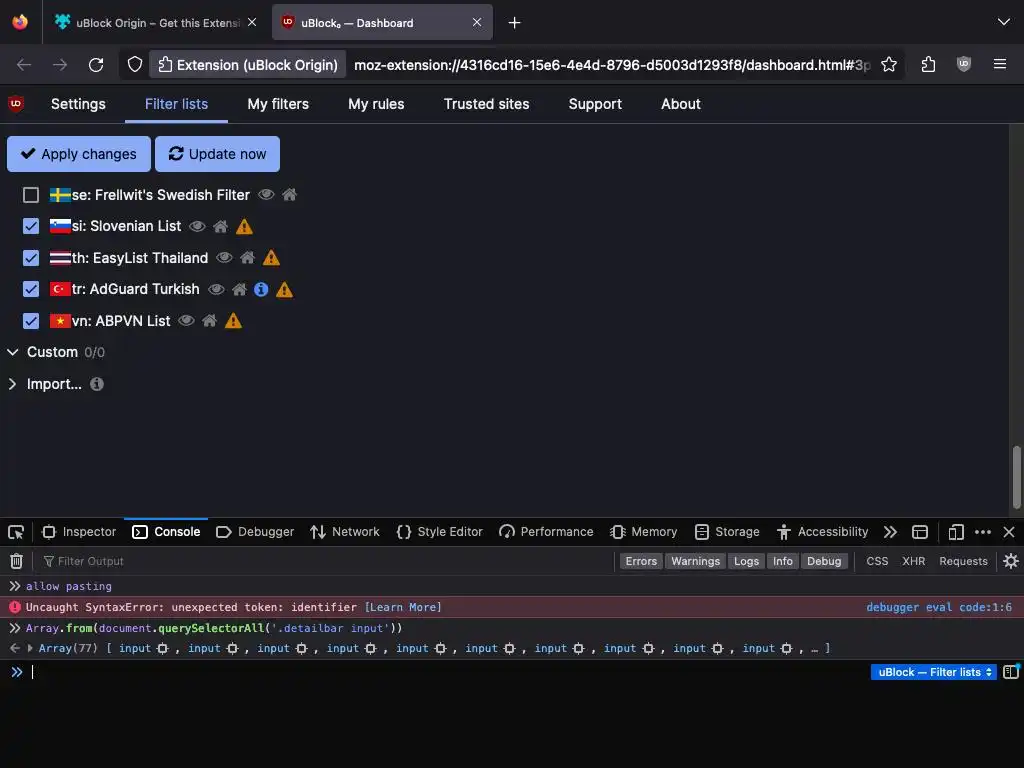Open the Support tab
The height and width of the screenshot is (768, 1024).
pos(595,104)
